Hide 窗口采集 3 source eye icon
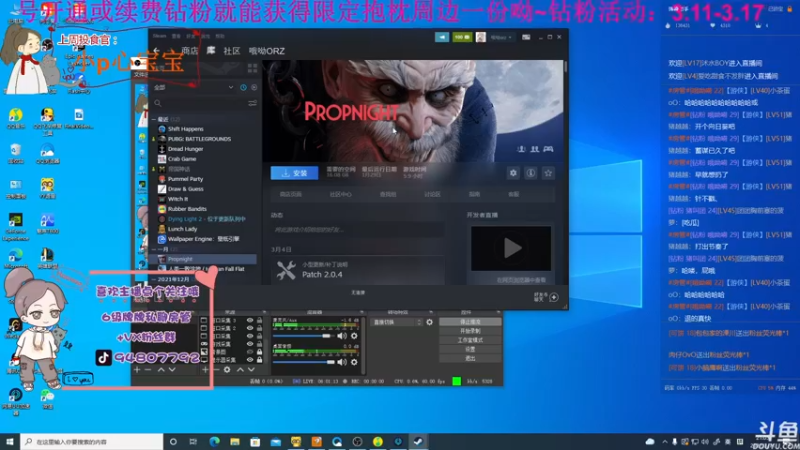 (x=250, y=320)
